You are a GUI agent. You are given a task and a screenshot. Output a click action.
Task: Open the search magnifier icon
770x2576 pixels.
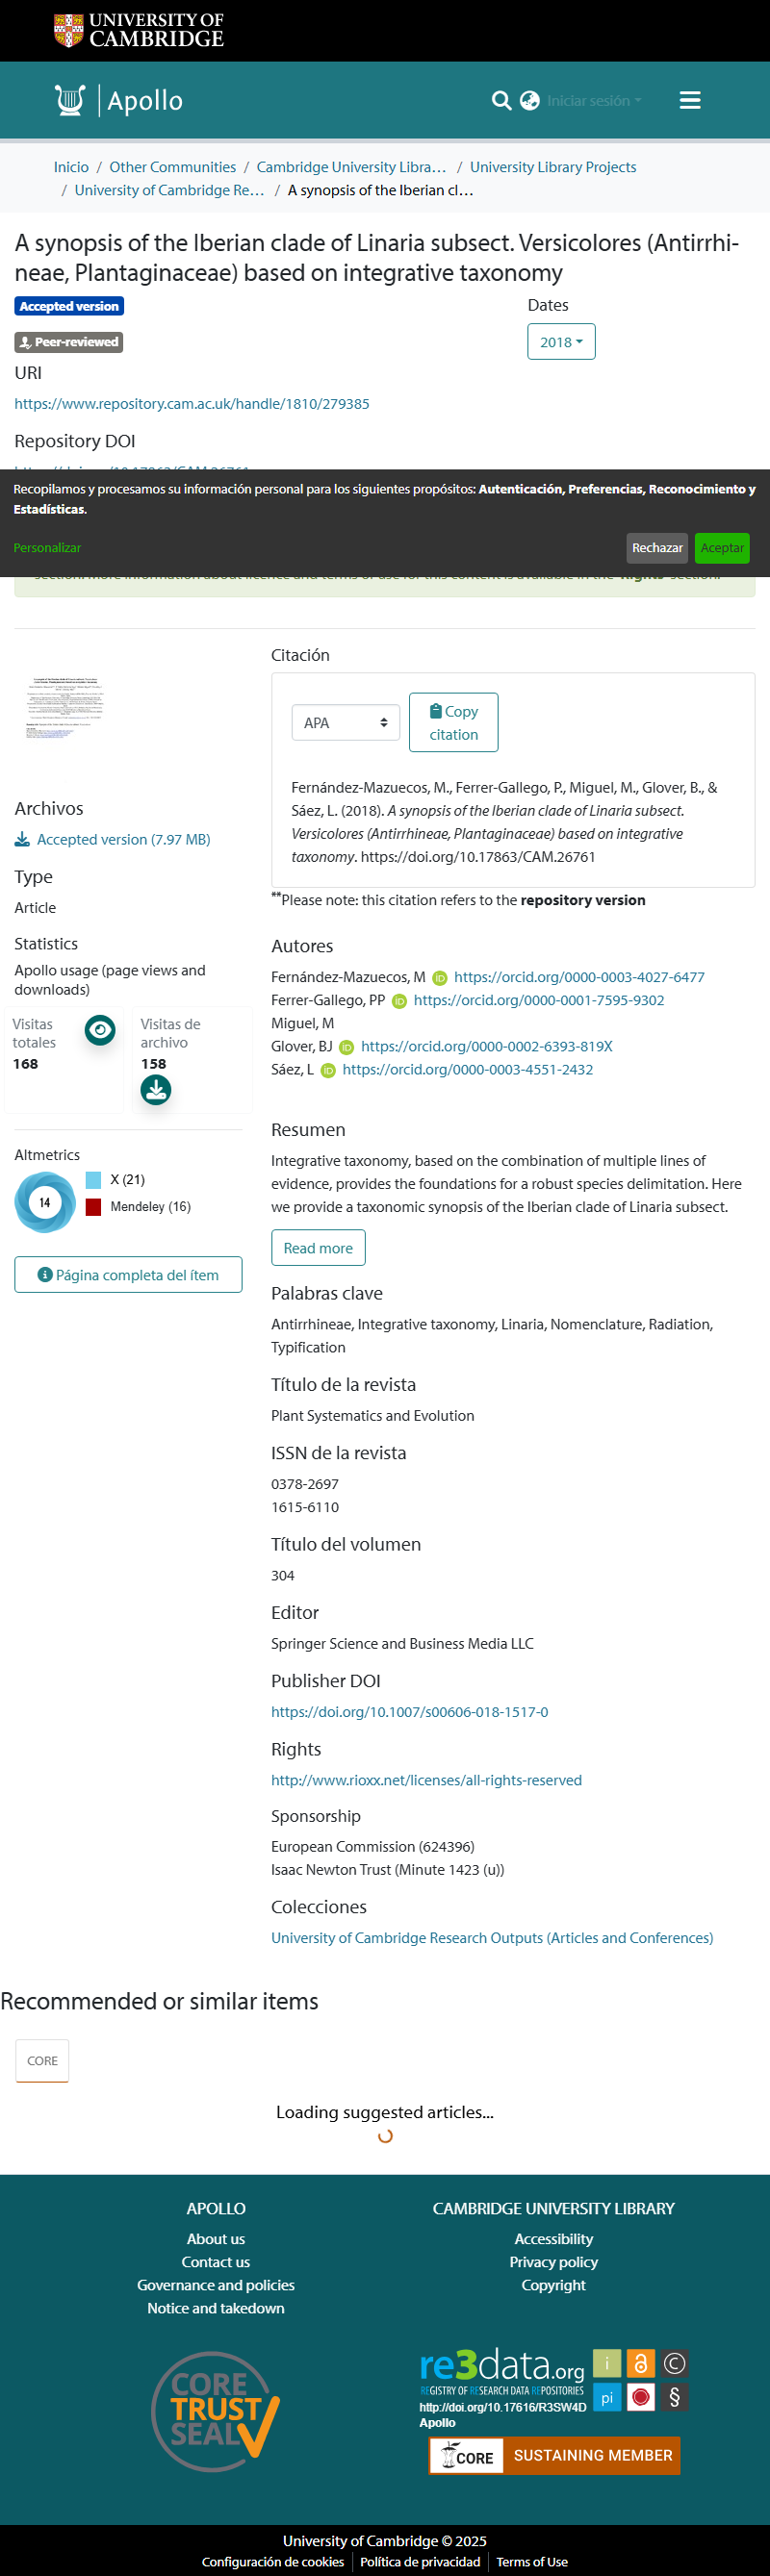point(501,101)
